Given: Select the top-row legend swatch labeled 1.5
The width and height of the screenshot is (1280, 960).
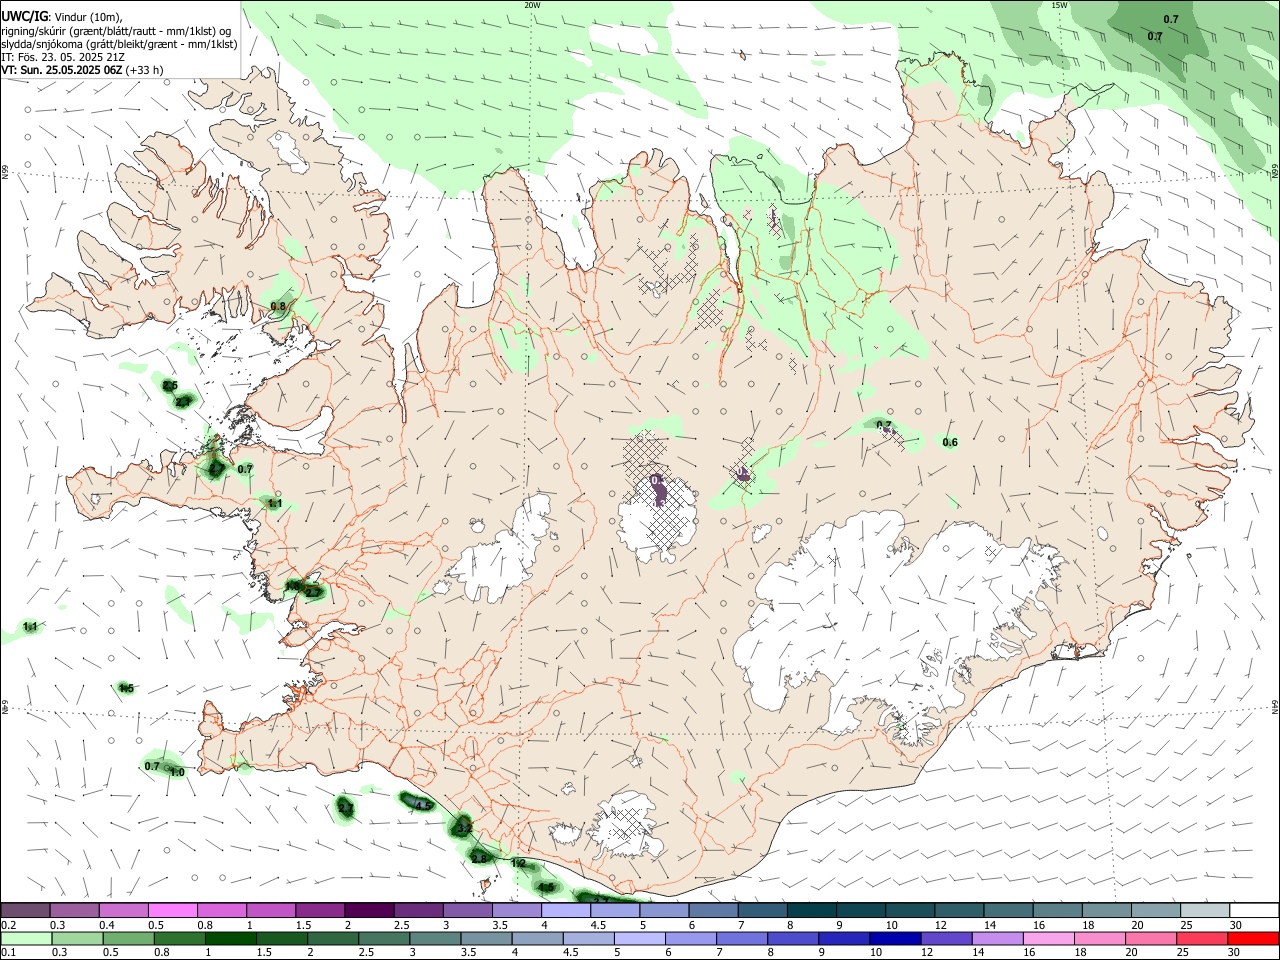Looking at the screenshot, I should (320, 910).
